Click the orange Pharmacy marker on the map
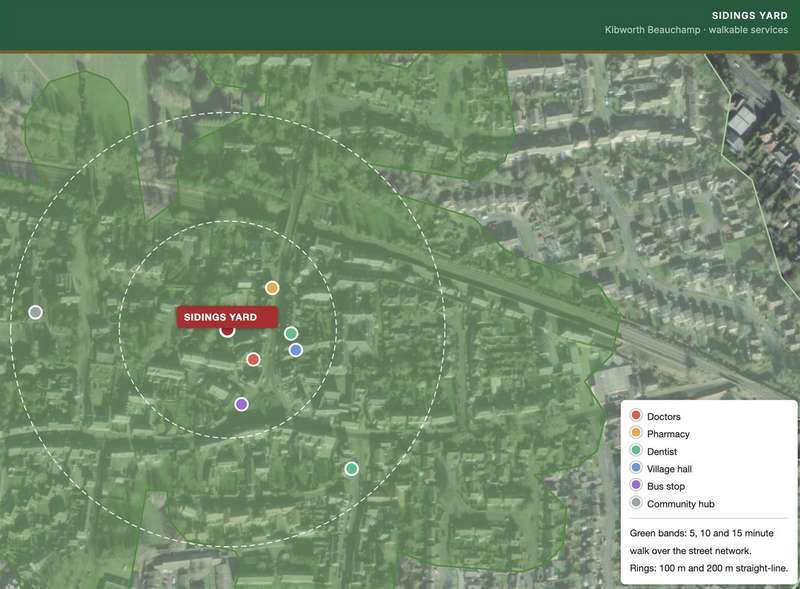 coord(272,288)
